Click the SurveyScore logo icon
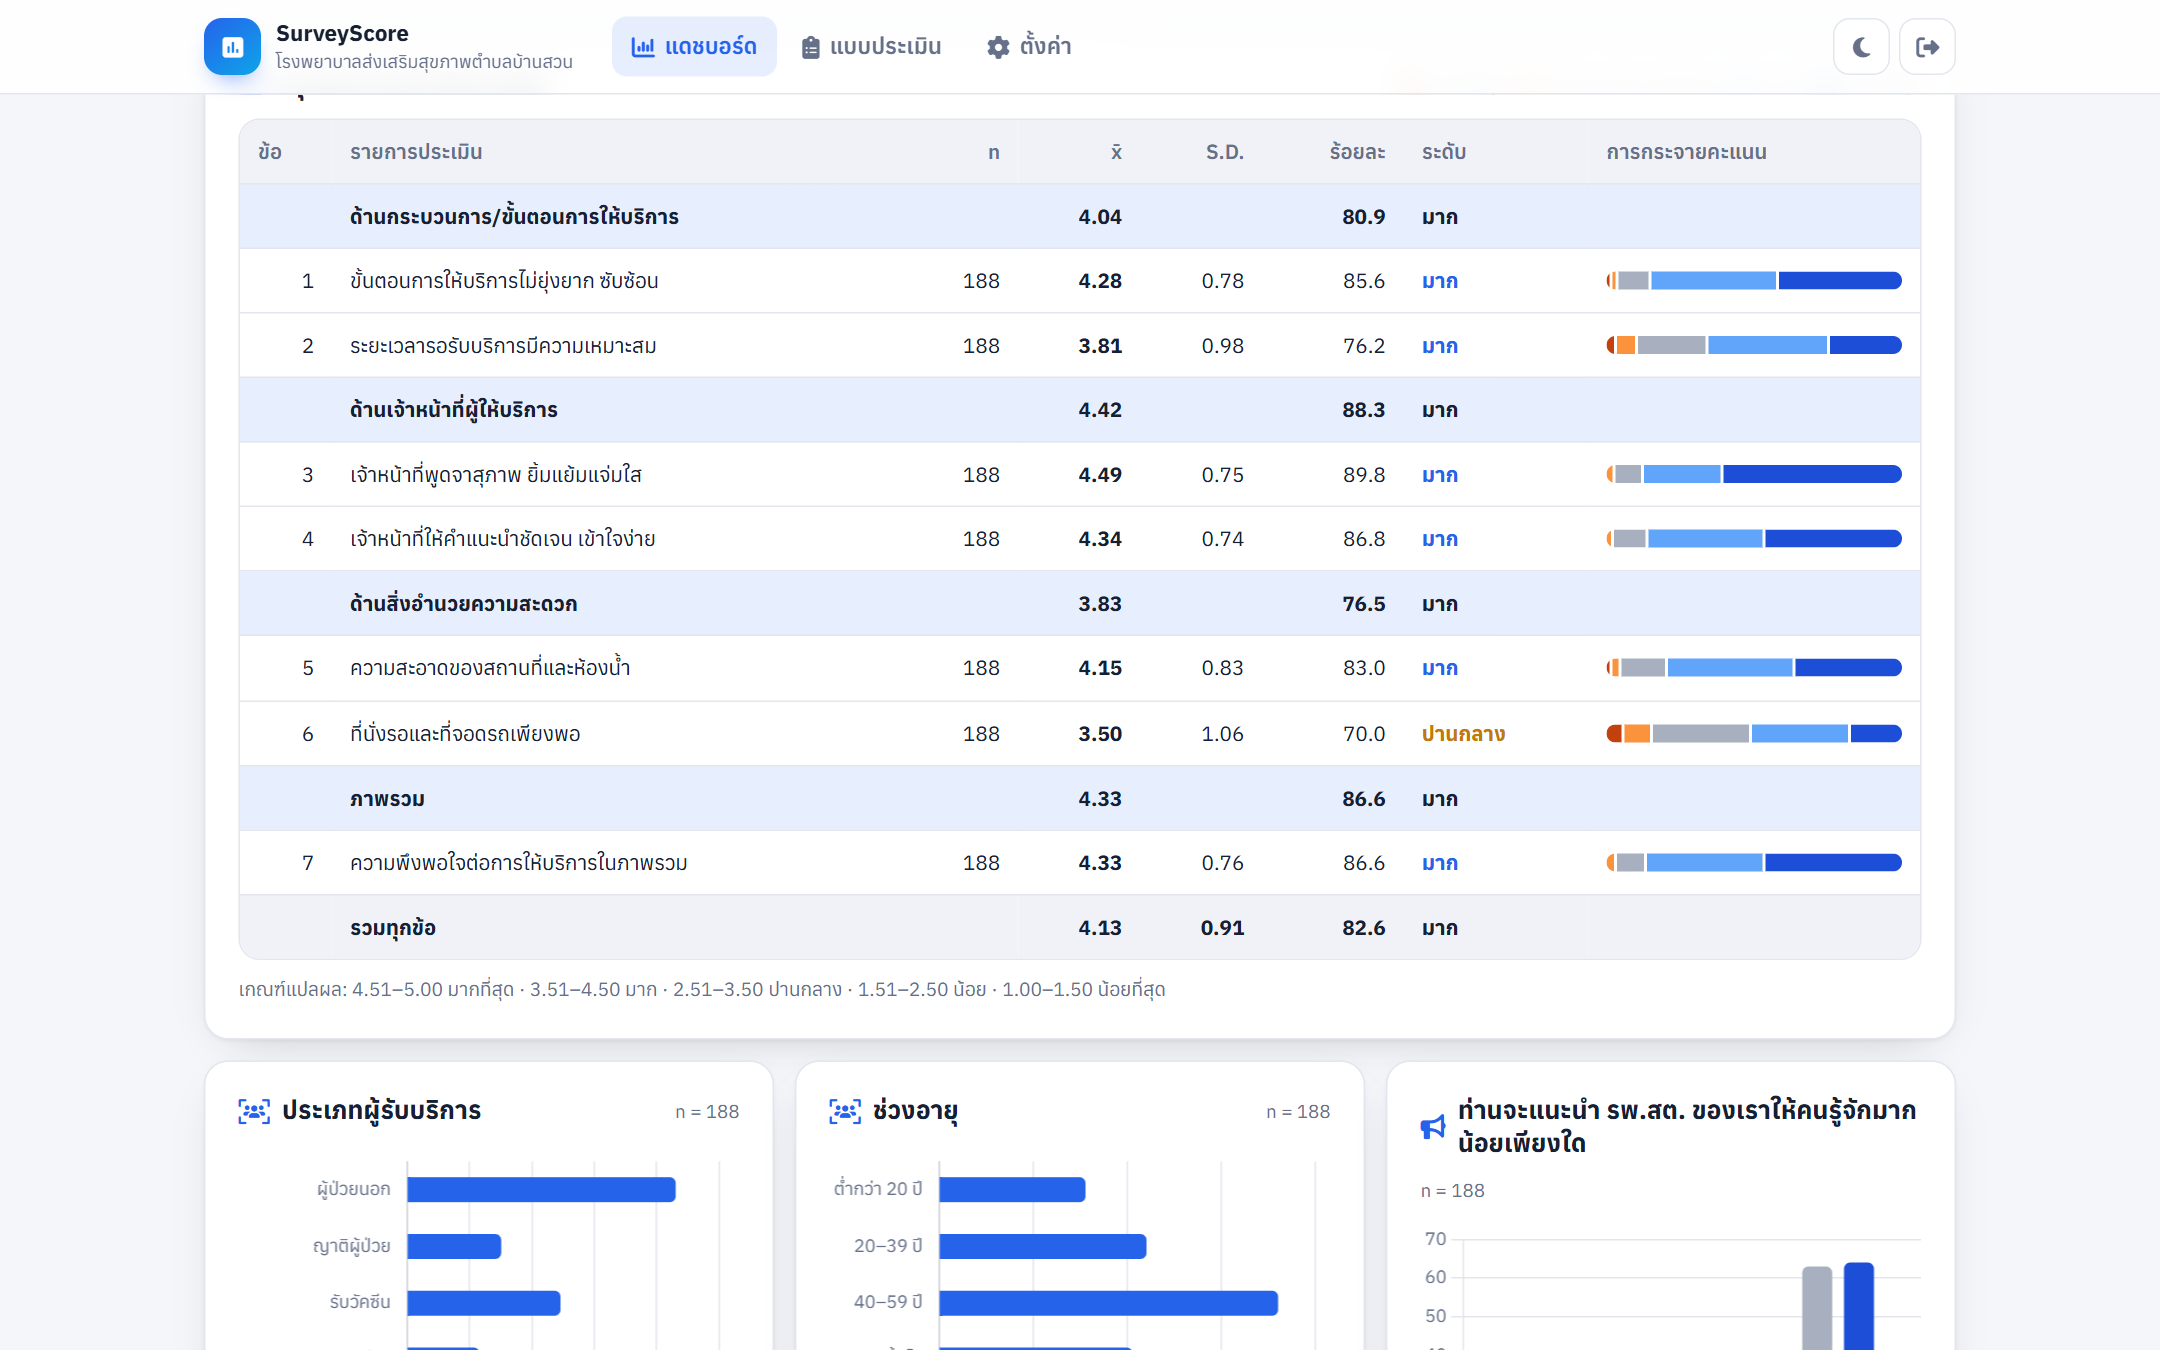The image size is (2160, 1350). [232, 47]
